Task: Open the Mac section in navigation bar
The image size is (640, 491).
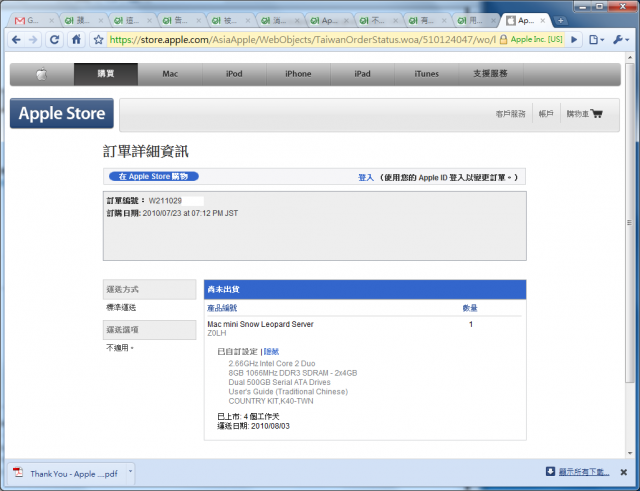Action: 170,74
